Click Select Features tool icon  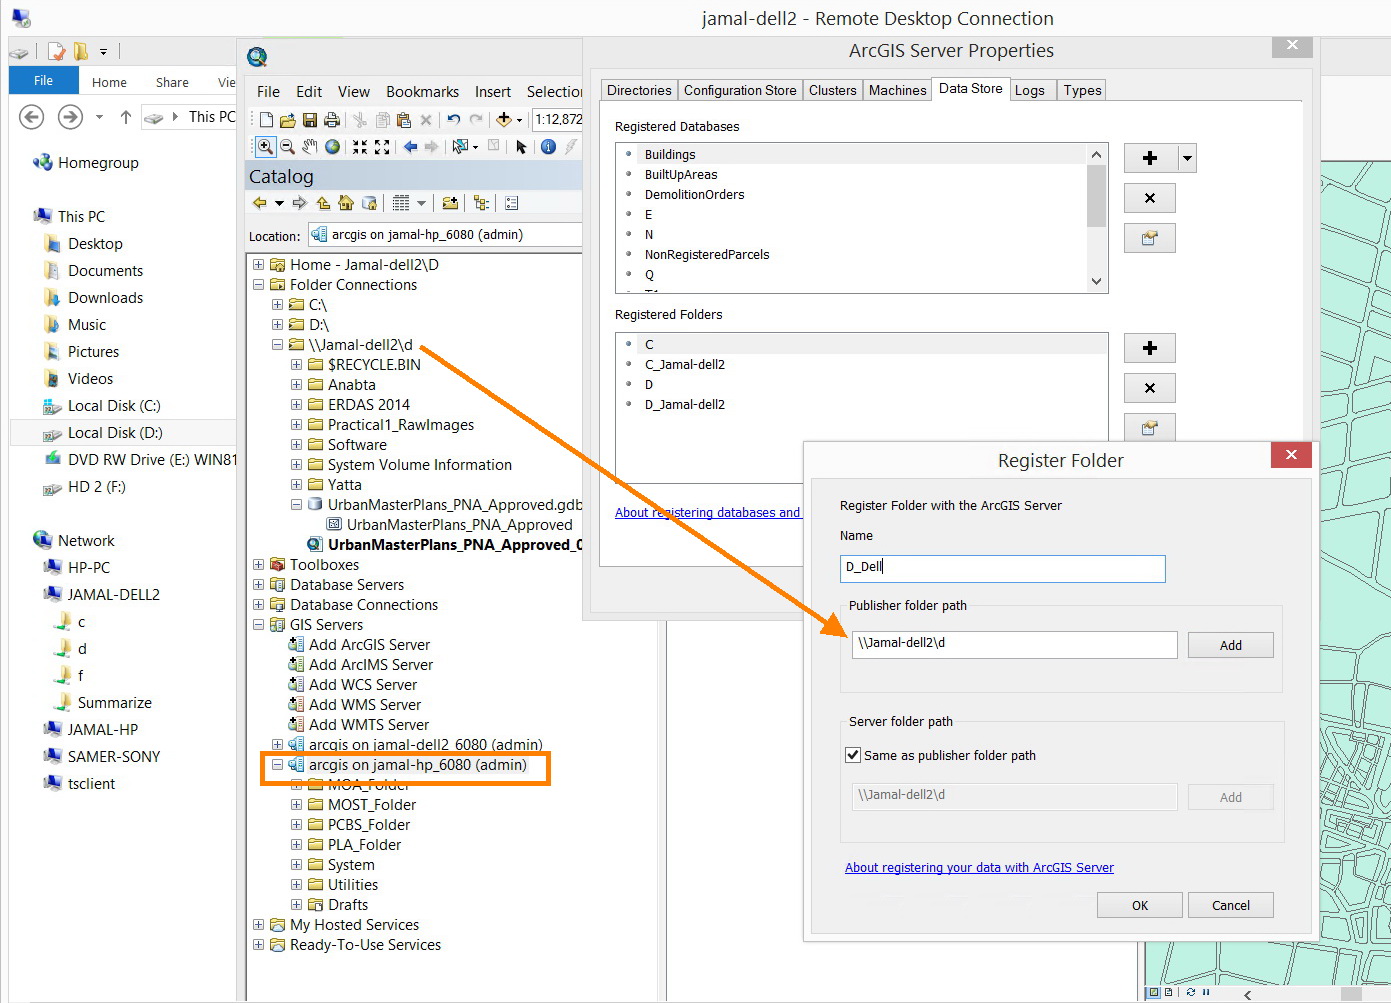coord(460,147)
